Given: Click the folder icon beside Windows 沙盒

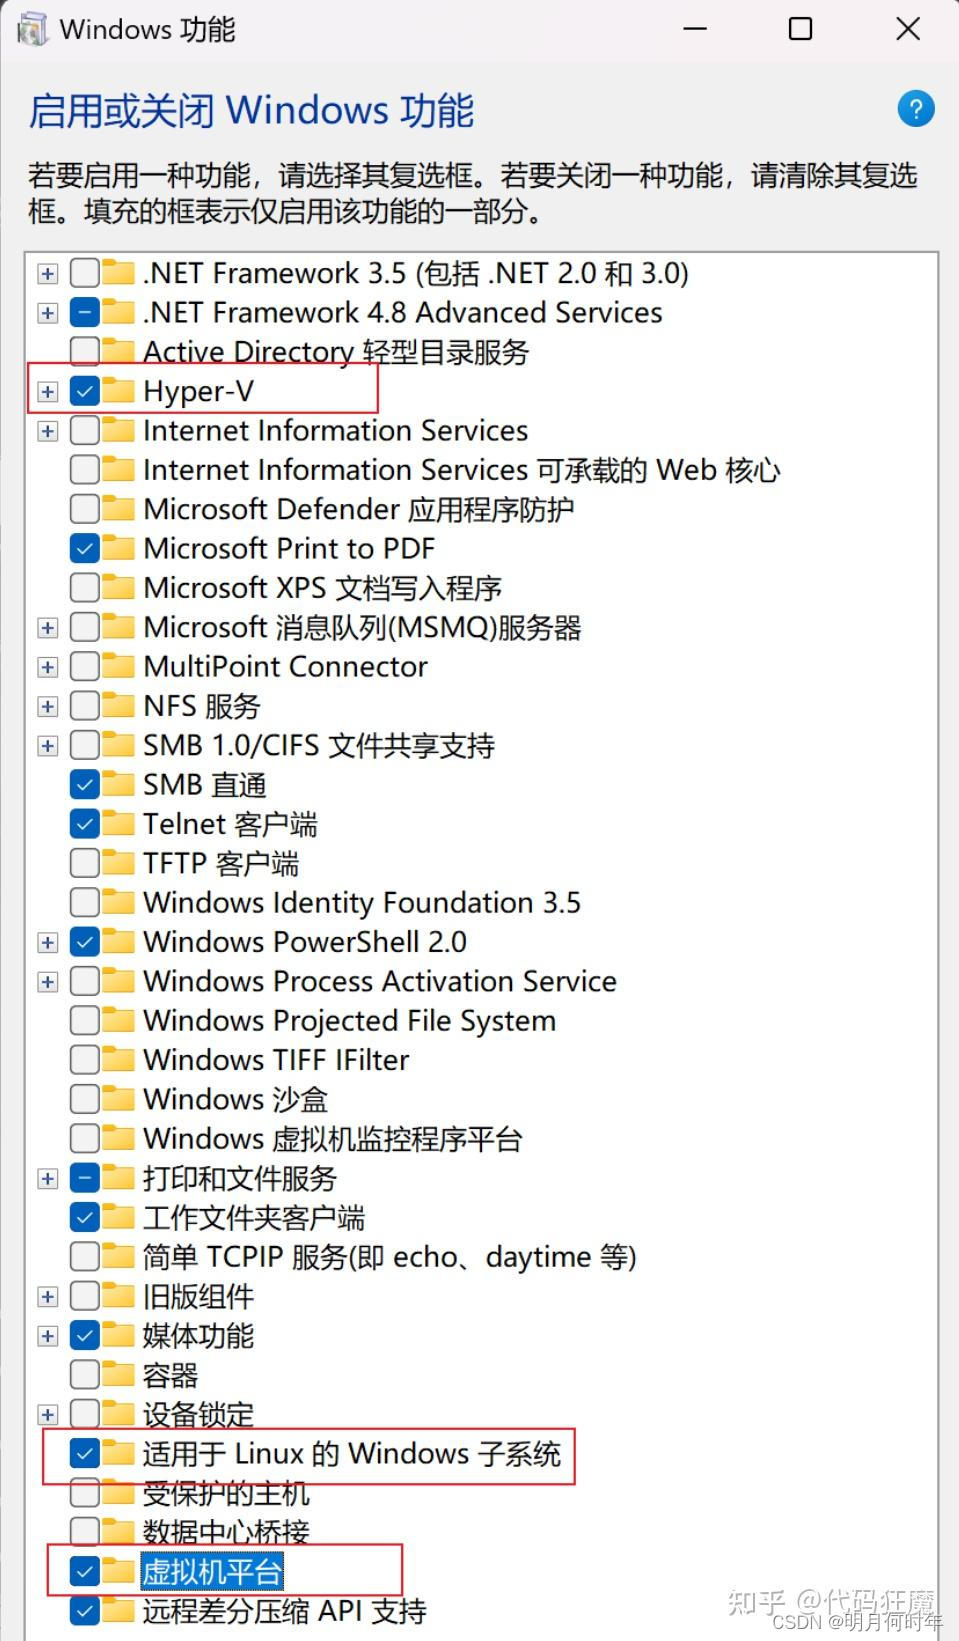Looking at the screenshot, I should pyautogui.click(x=117, y=1098).
